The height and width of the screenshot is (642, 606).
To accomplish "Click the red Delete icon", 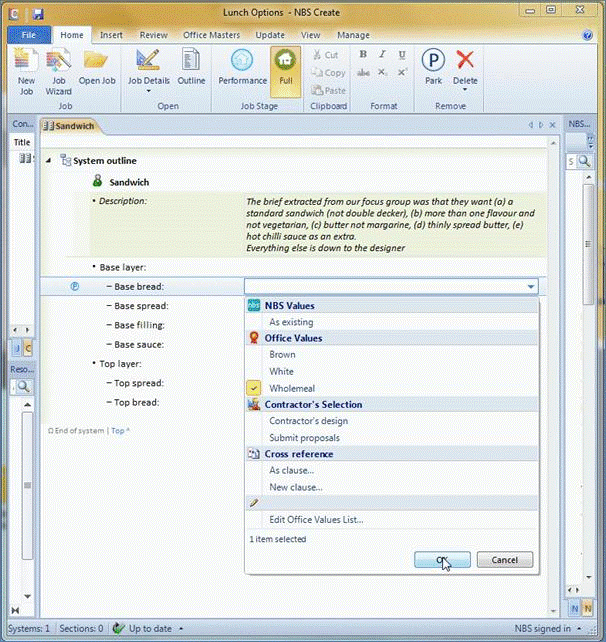I will [465, 60].
